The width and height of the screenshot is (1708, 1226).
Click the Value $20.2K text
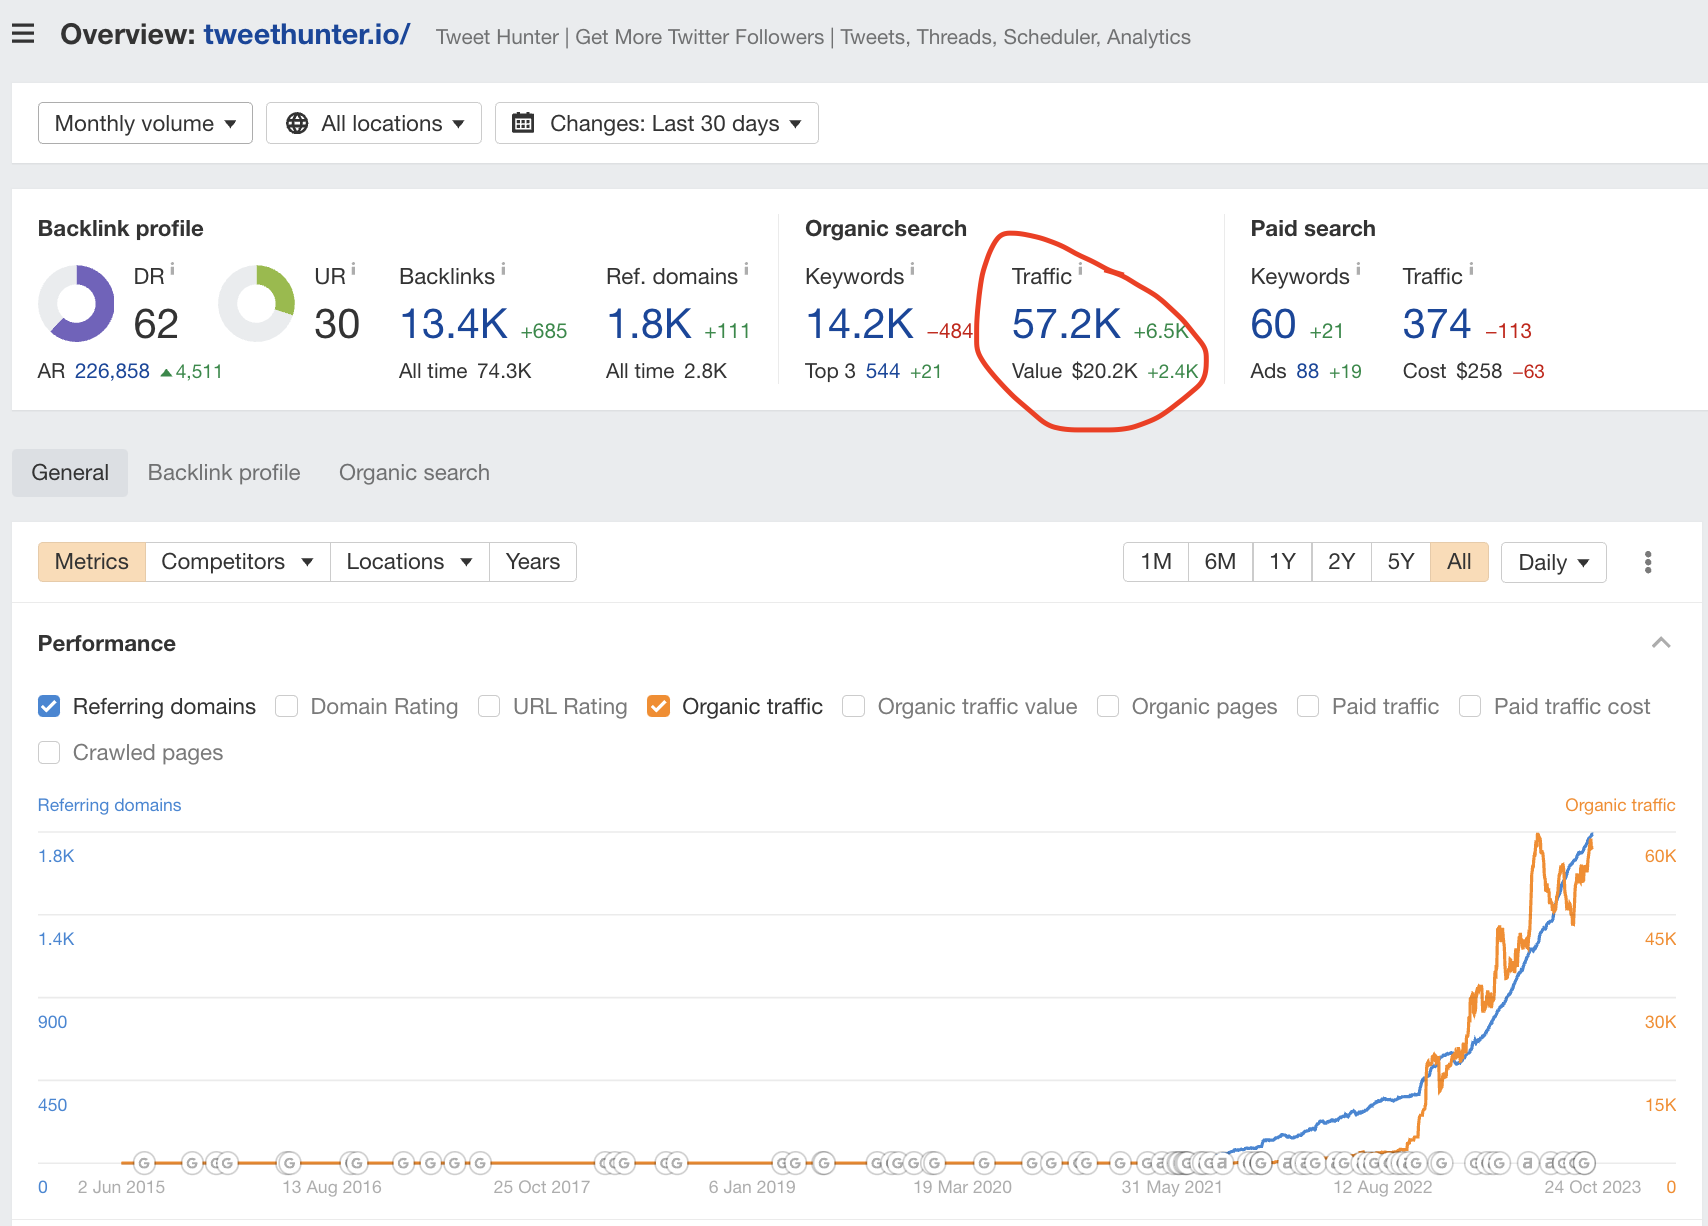point(1075,371)
